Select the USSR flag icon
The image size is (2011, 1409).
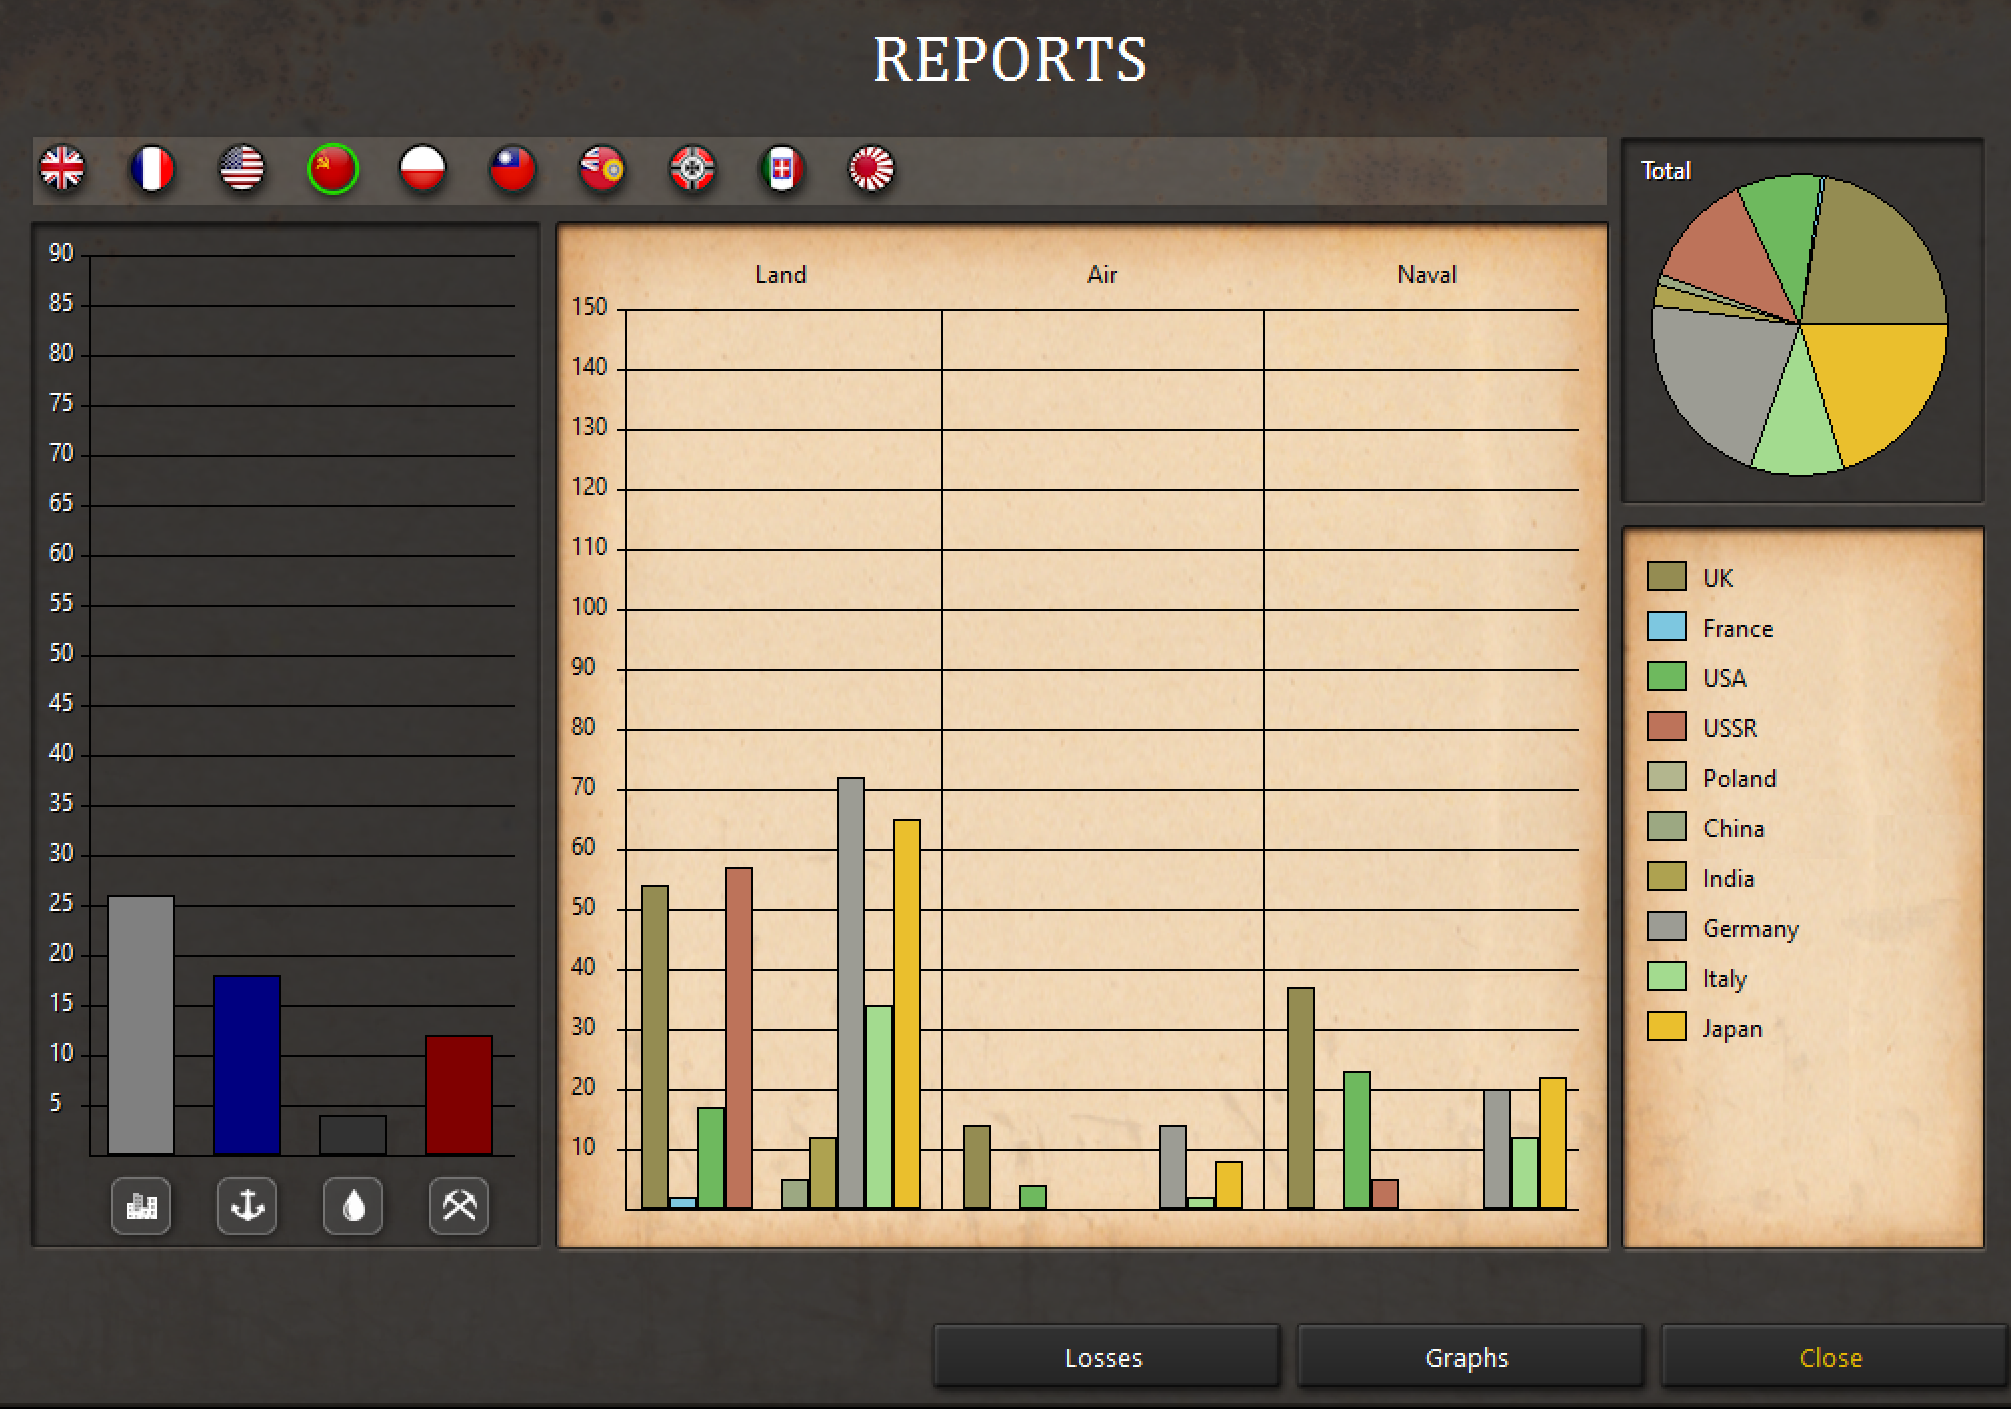tap(333, 168)
